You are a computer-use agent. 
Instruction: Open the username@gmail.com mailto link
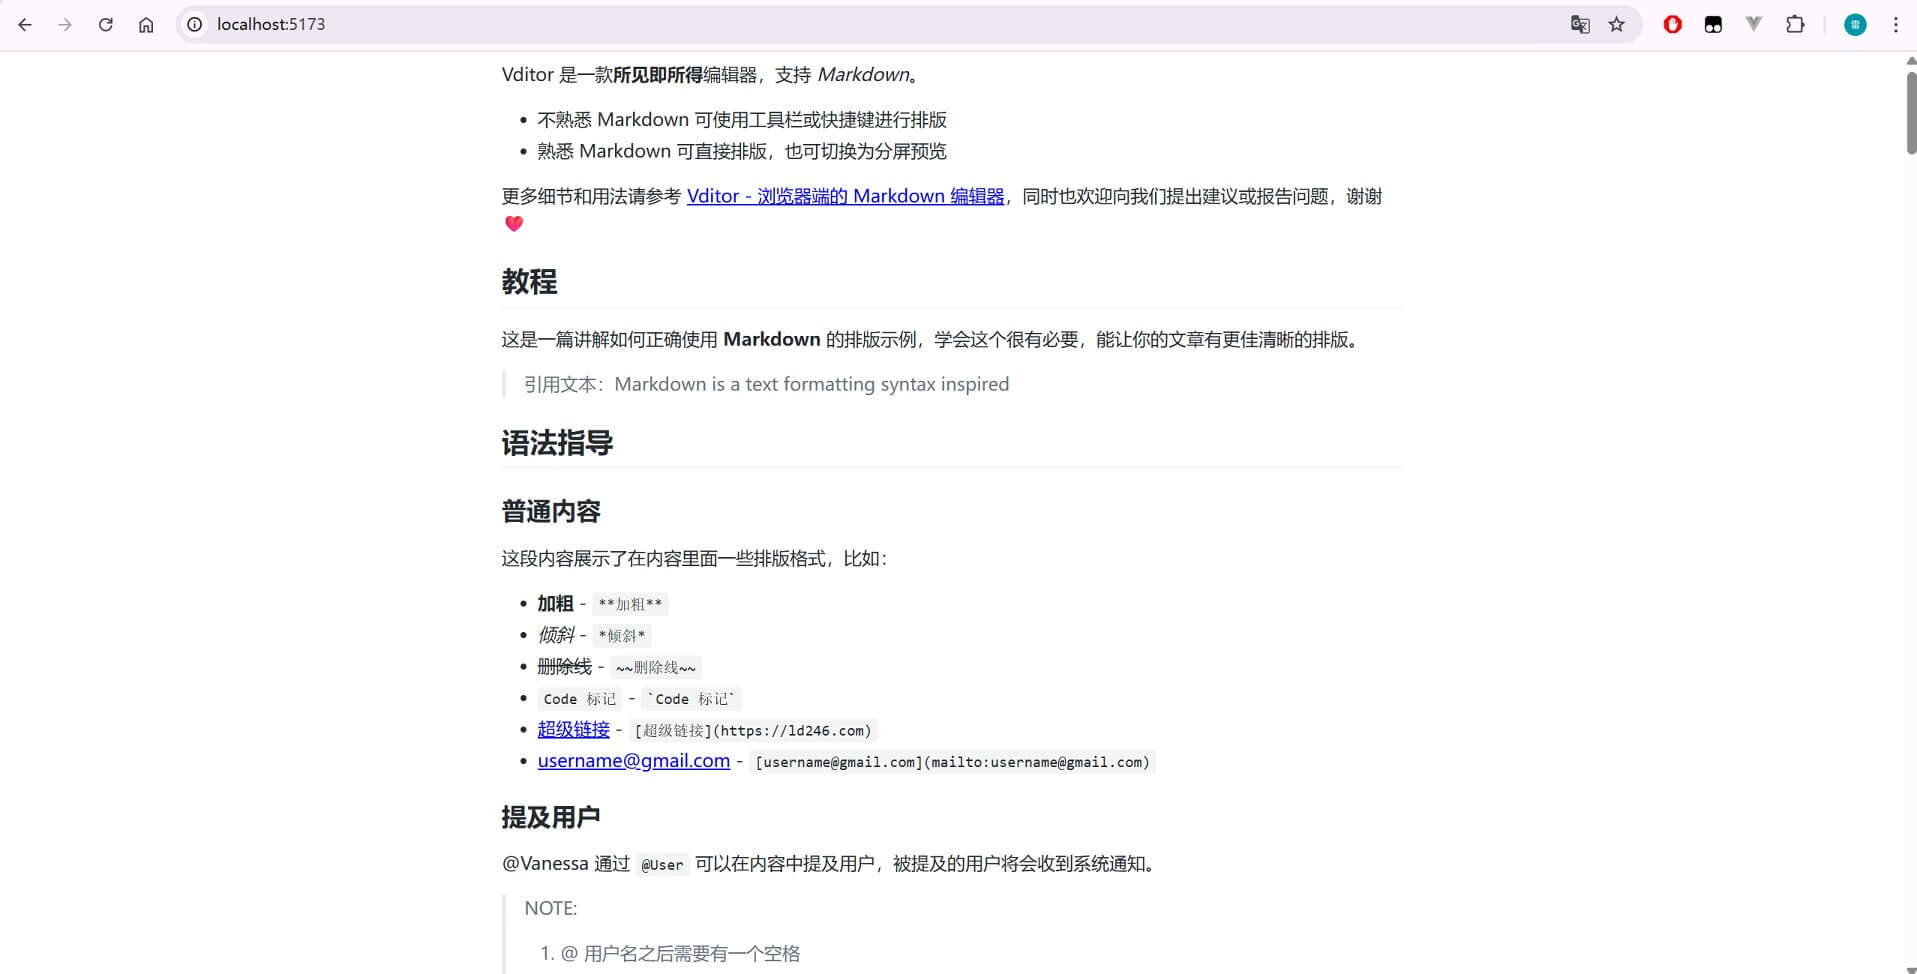click(633, 760)
